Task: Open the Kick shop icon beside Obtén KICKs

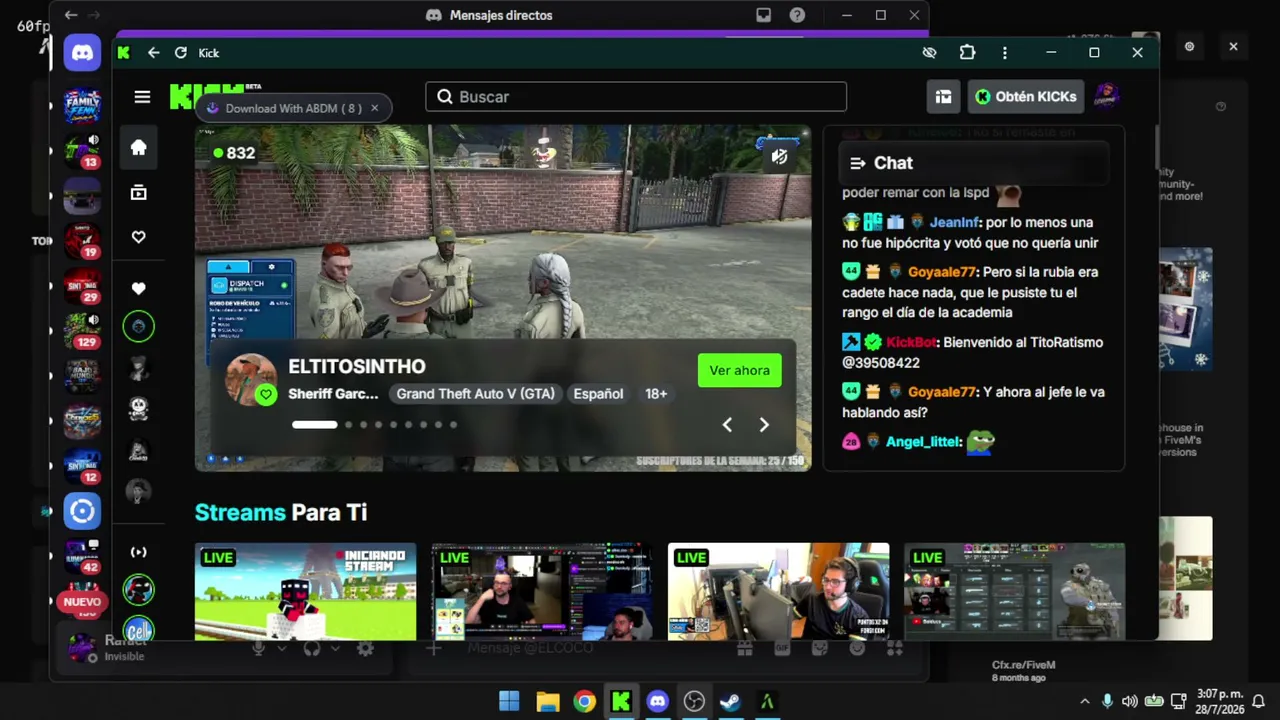Action: (x=943, y=97)
